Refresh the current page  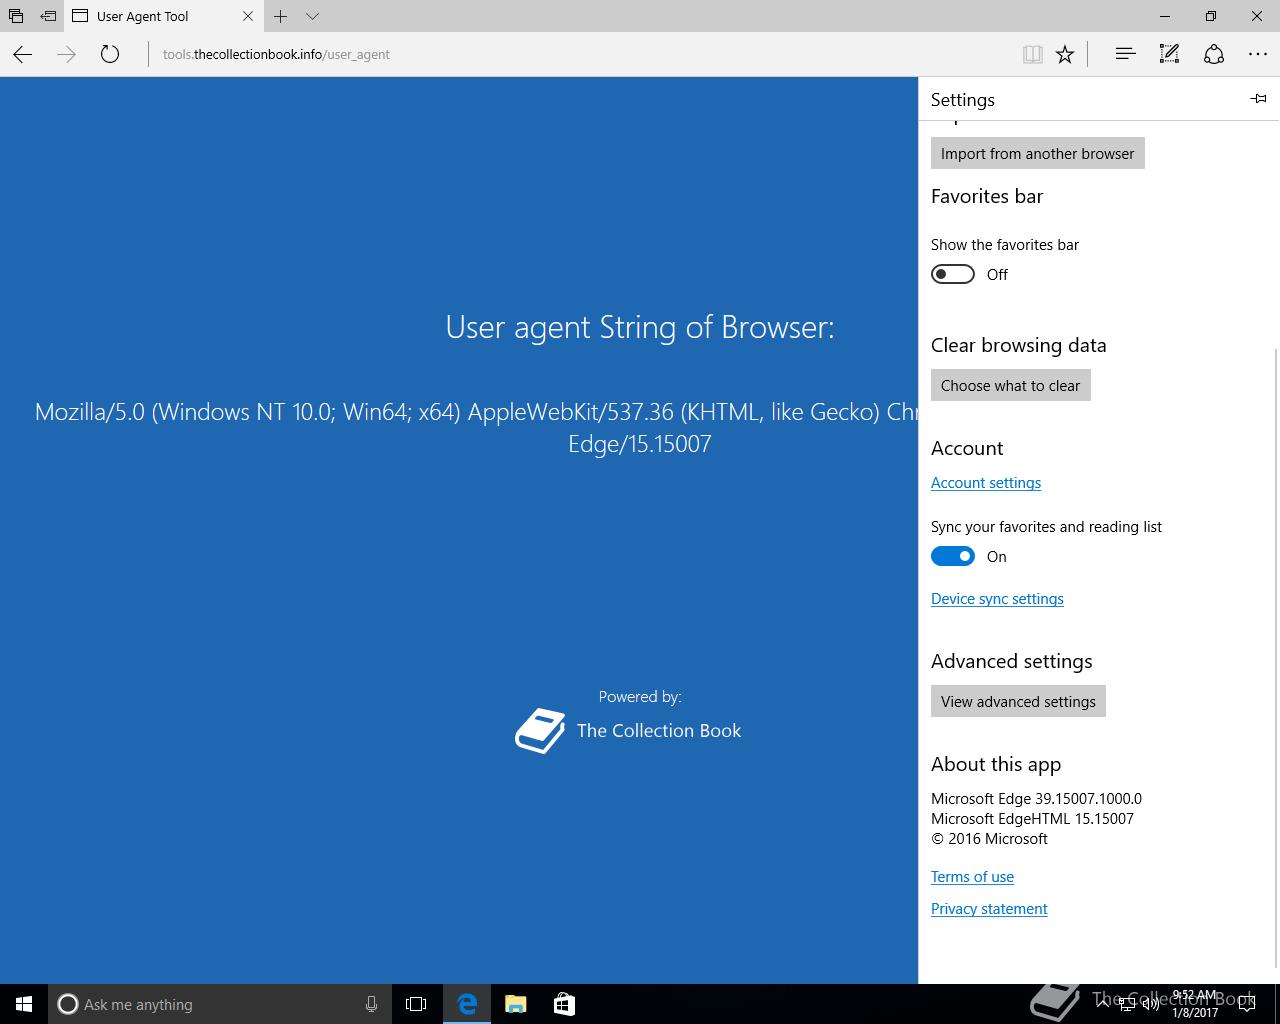click(x=110, y=54)
